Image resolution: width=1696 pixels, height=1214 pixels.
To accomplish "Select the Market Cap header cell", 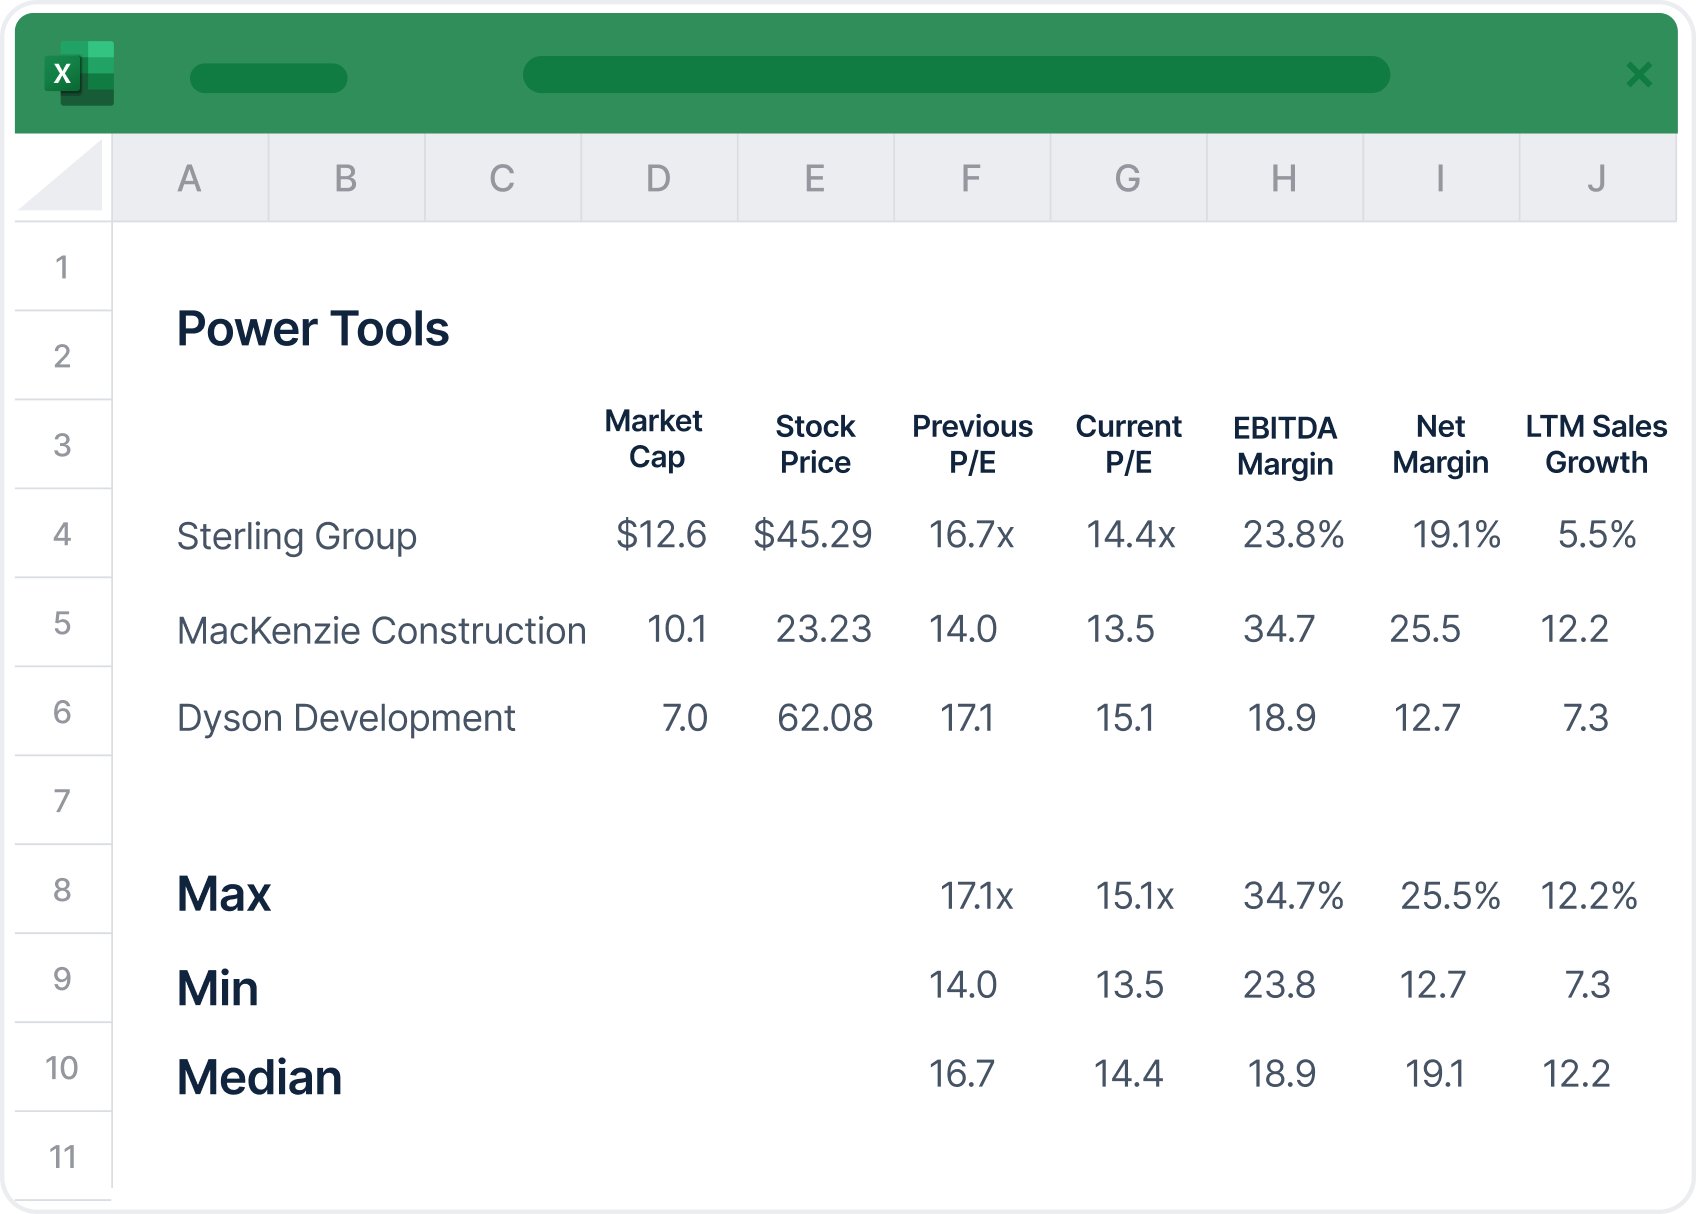I will 654,443.
